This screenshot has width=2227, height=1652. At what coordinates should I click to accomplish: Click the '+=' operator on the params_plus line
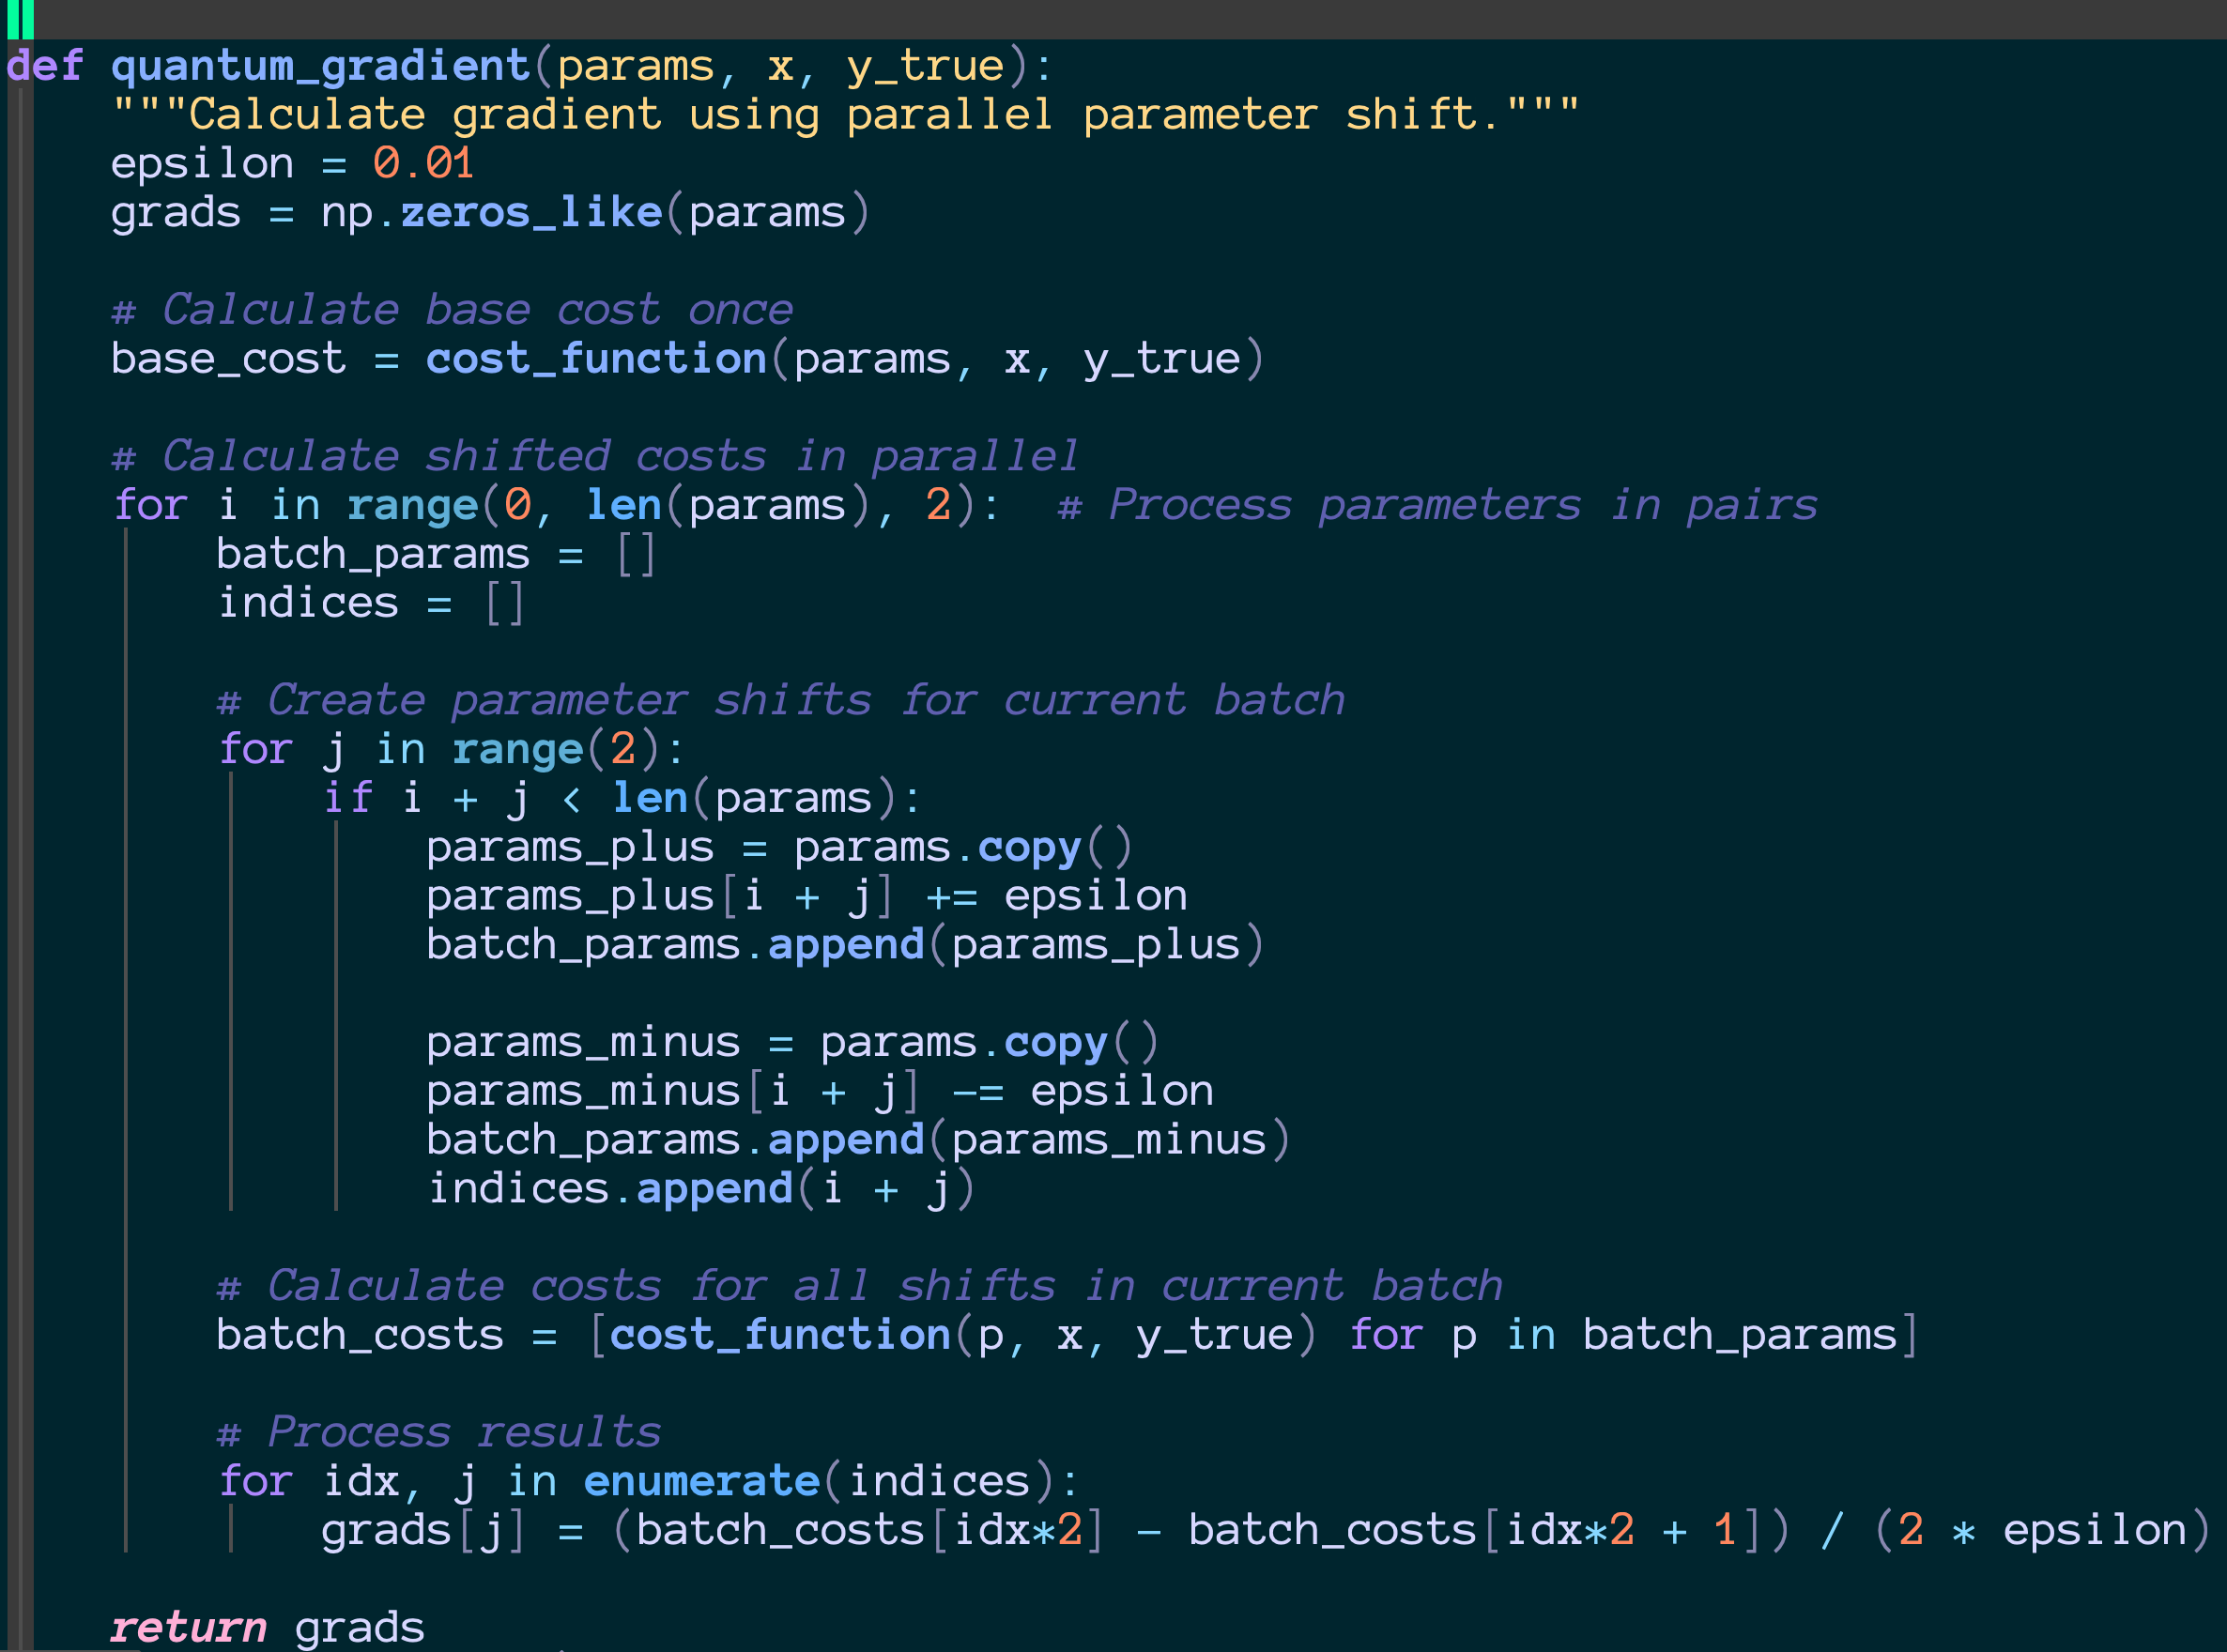tap(950, 896)
